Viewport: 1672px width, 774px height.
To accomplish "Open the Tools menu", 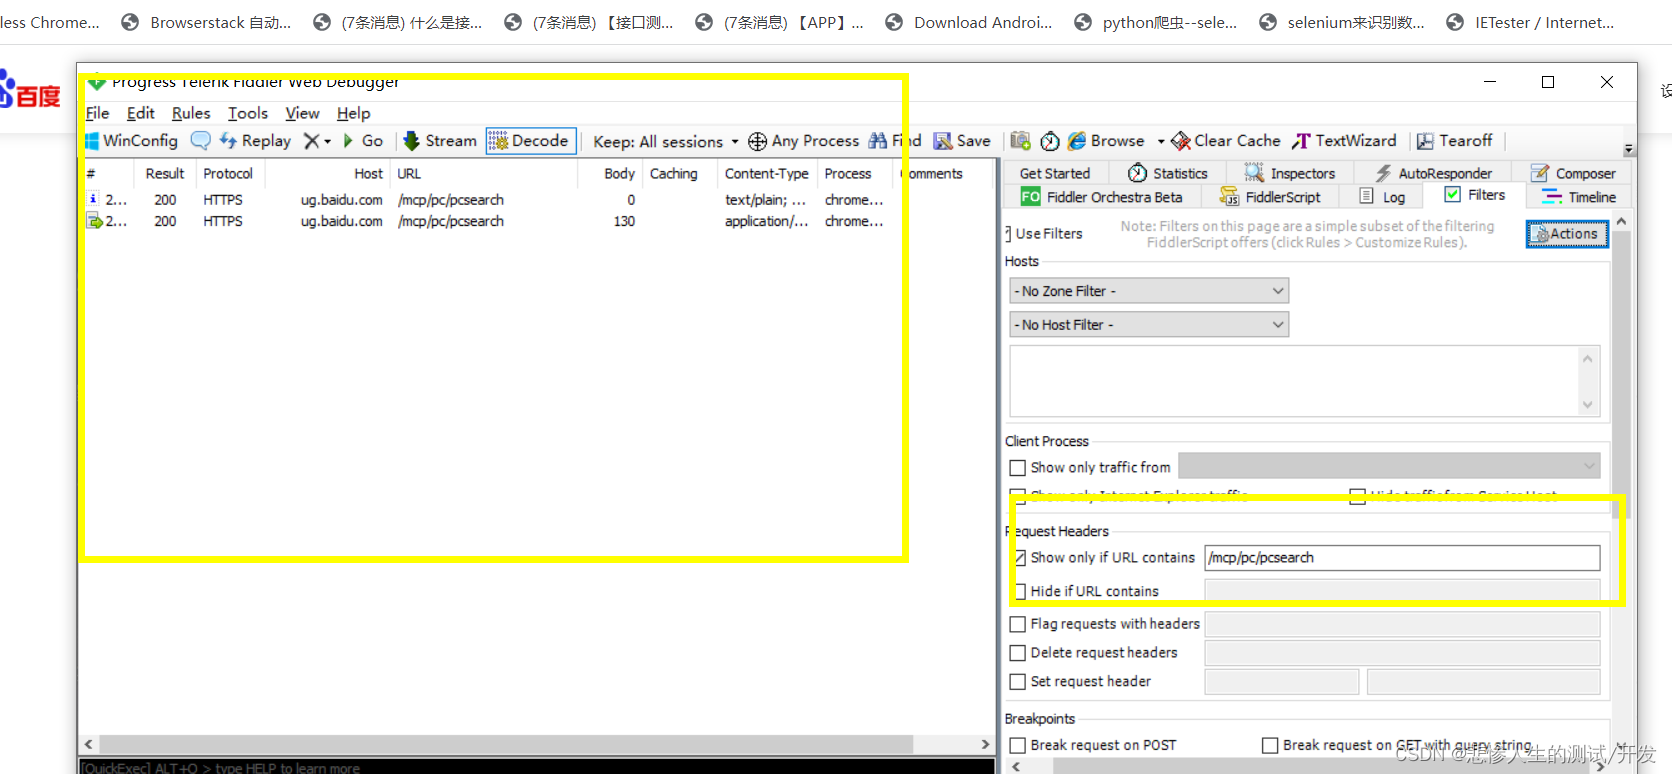I will [248, 113].
